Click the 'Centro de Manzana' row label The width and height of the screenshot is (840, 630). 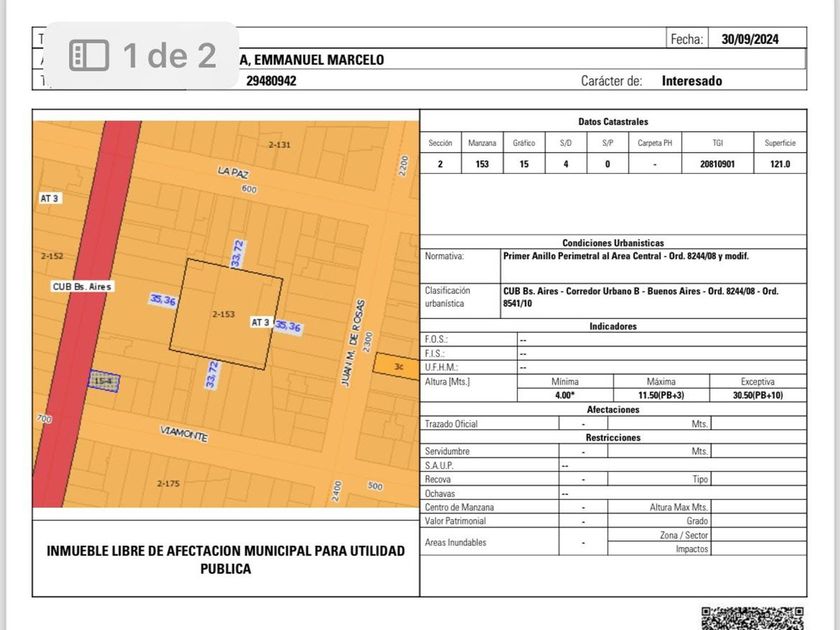[459, 507]
